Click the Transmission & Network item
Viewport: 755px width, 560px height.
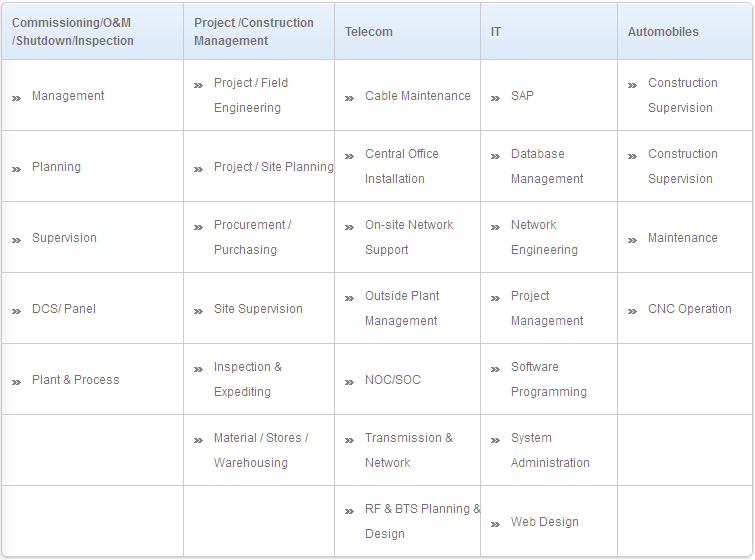pos(409,450)
